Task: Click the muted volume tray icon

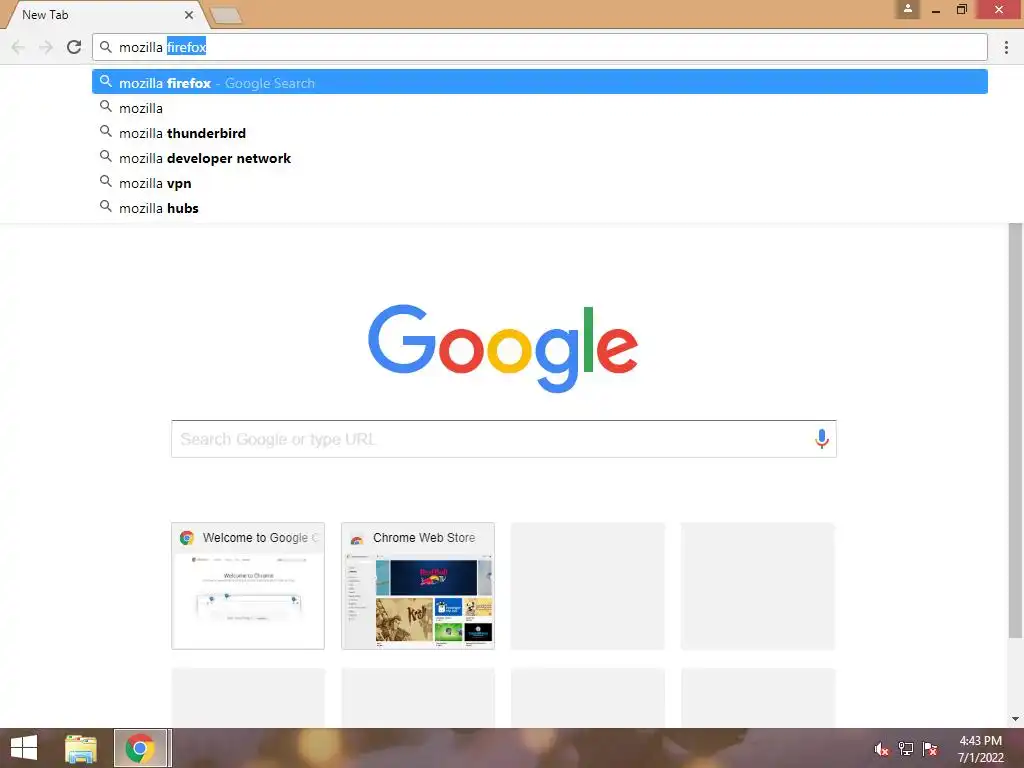Action: 882,748
